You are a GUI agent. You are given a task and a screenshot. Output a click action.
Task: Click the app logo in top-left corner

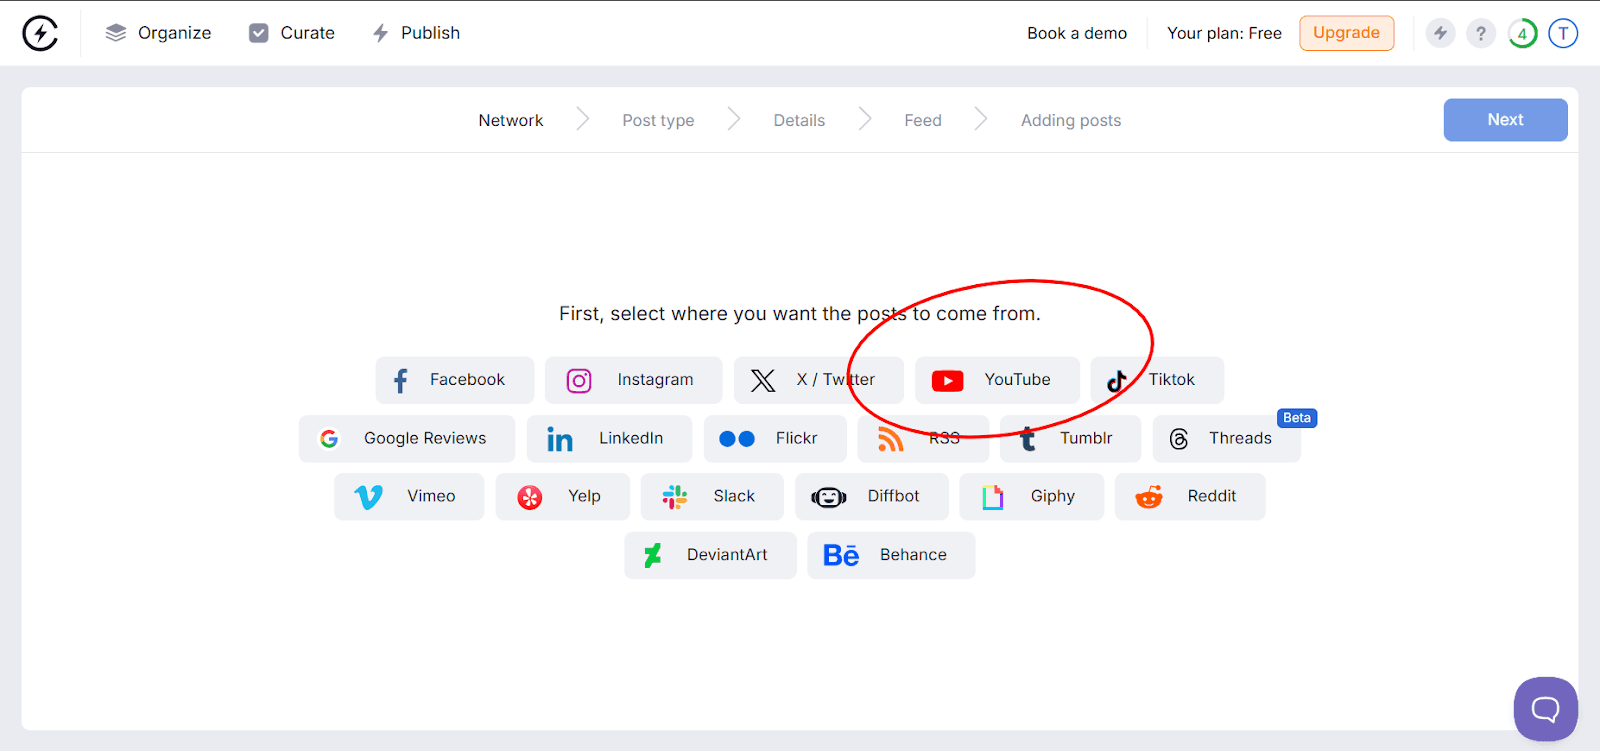pos(40,33)
